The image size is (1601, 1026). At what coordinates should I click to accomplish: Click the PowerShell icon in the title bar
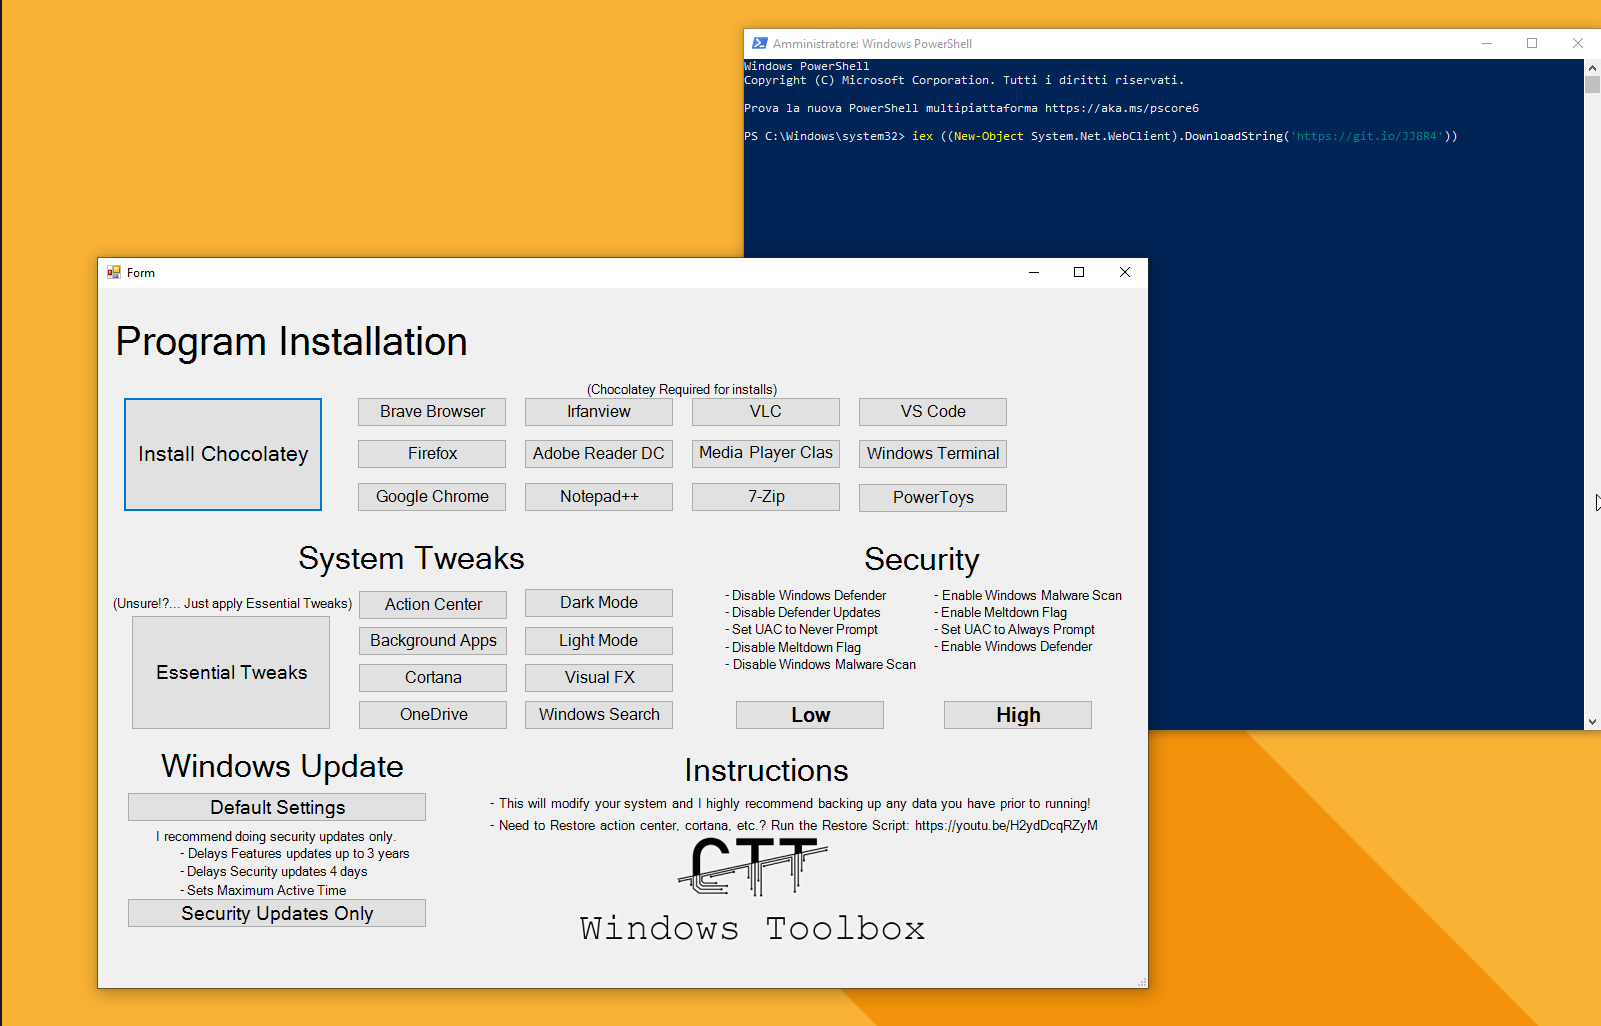click(758, 43)
